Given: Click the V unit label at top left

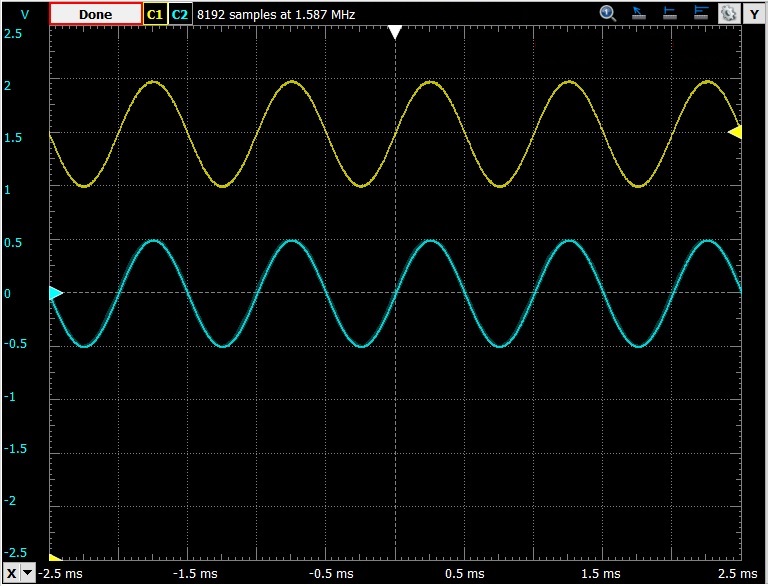Looking at the screenshot, I should [24, 14].
